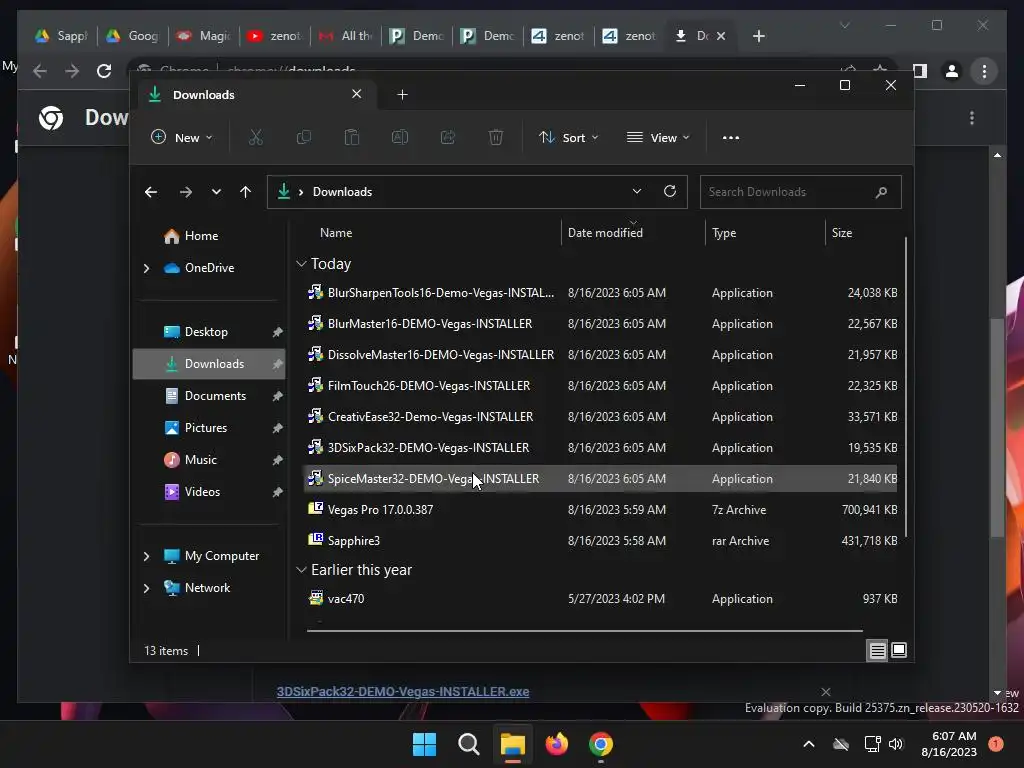Select BlurMaster16-DEMO-Vegas-INSTALLER file
Image resolution: width=1024 pixels, height=768 pixels.
click(601, 324)
